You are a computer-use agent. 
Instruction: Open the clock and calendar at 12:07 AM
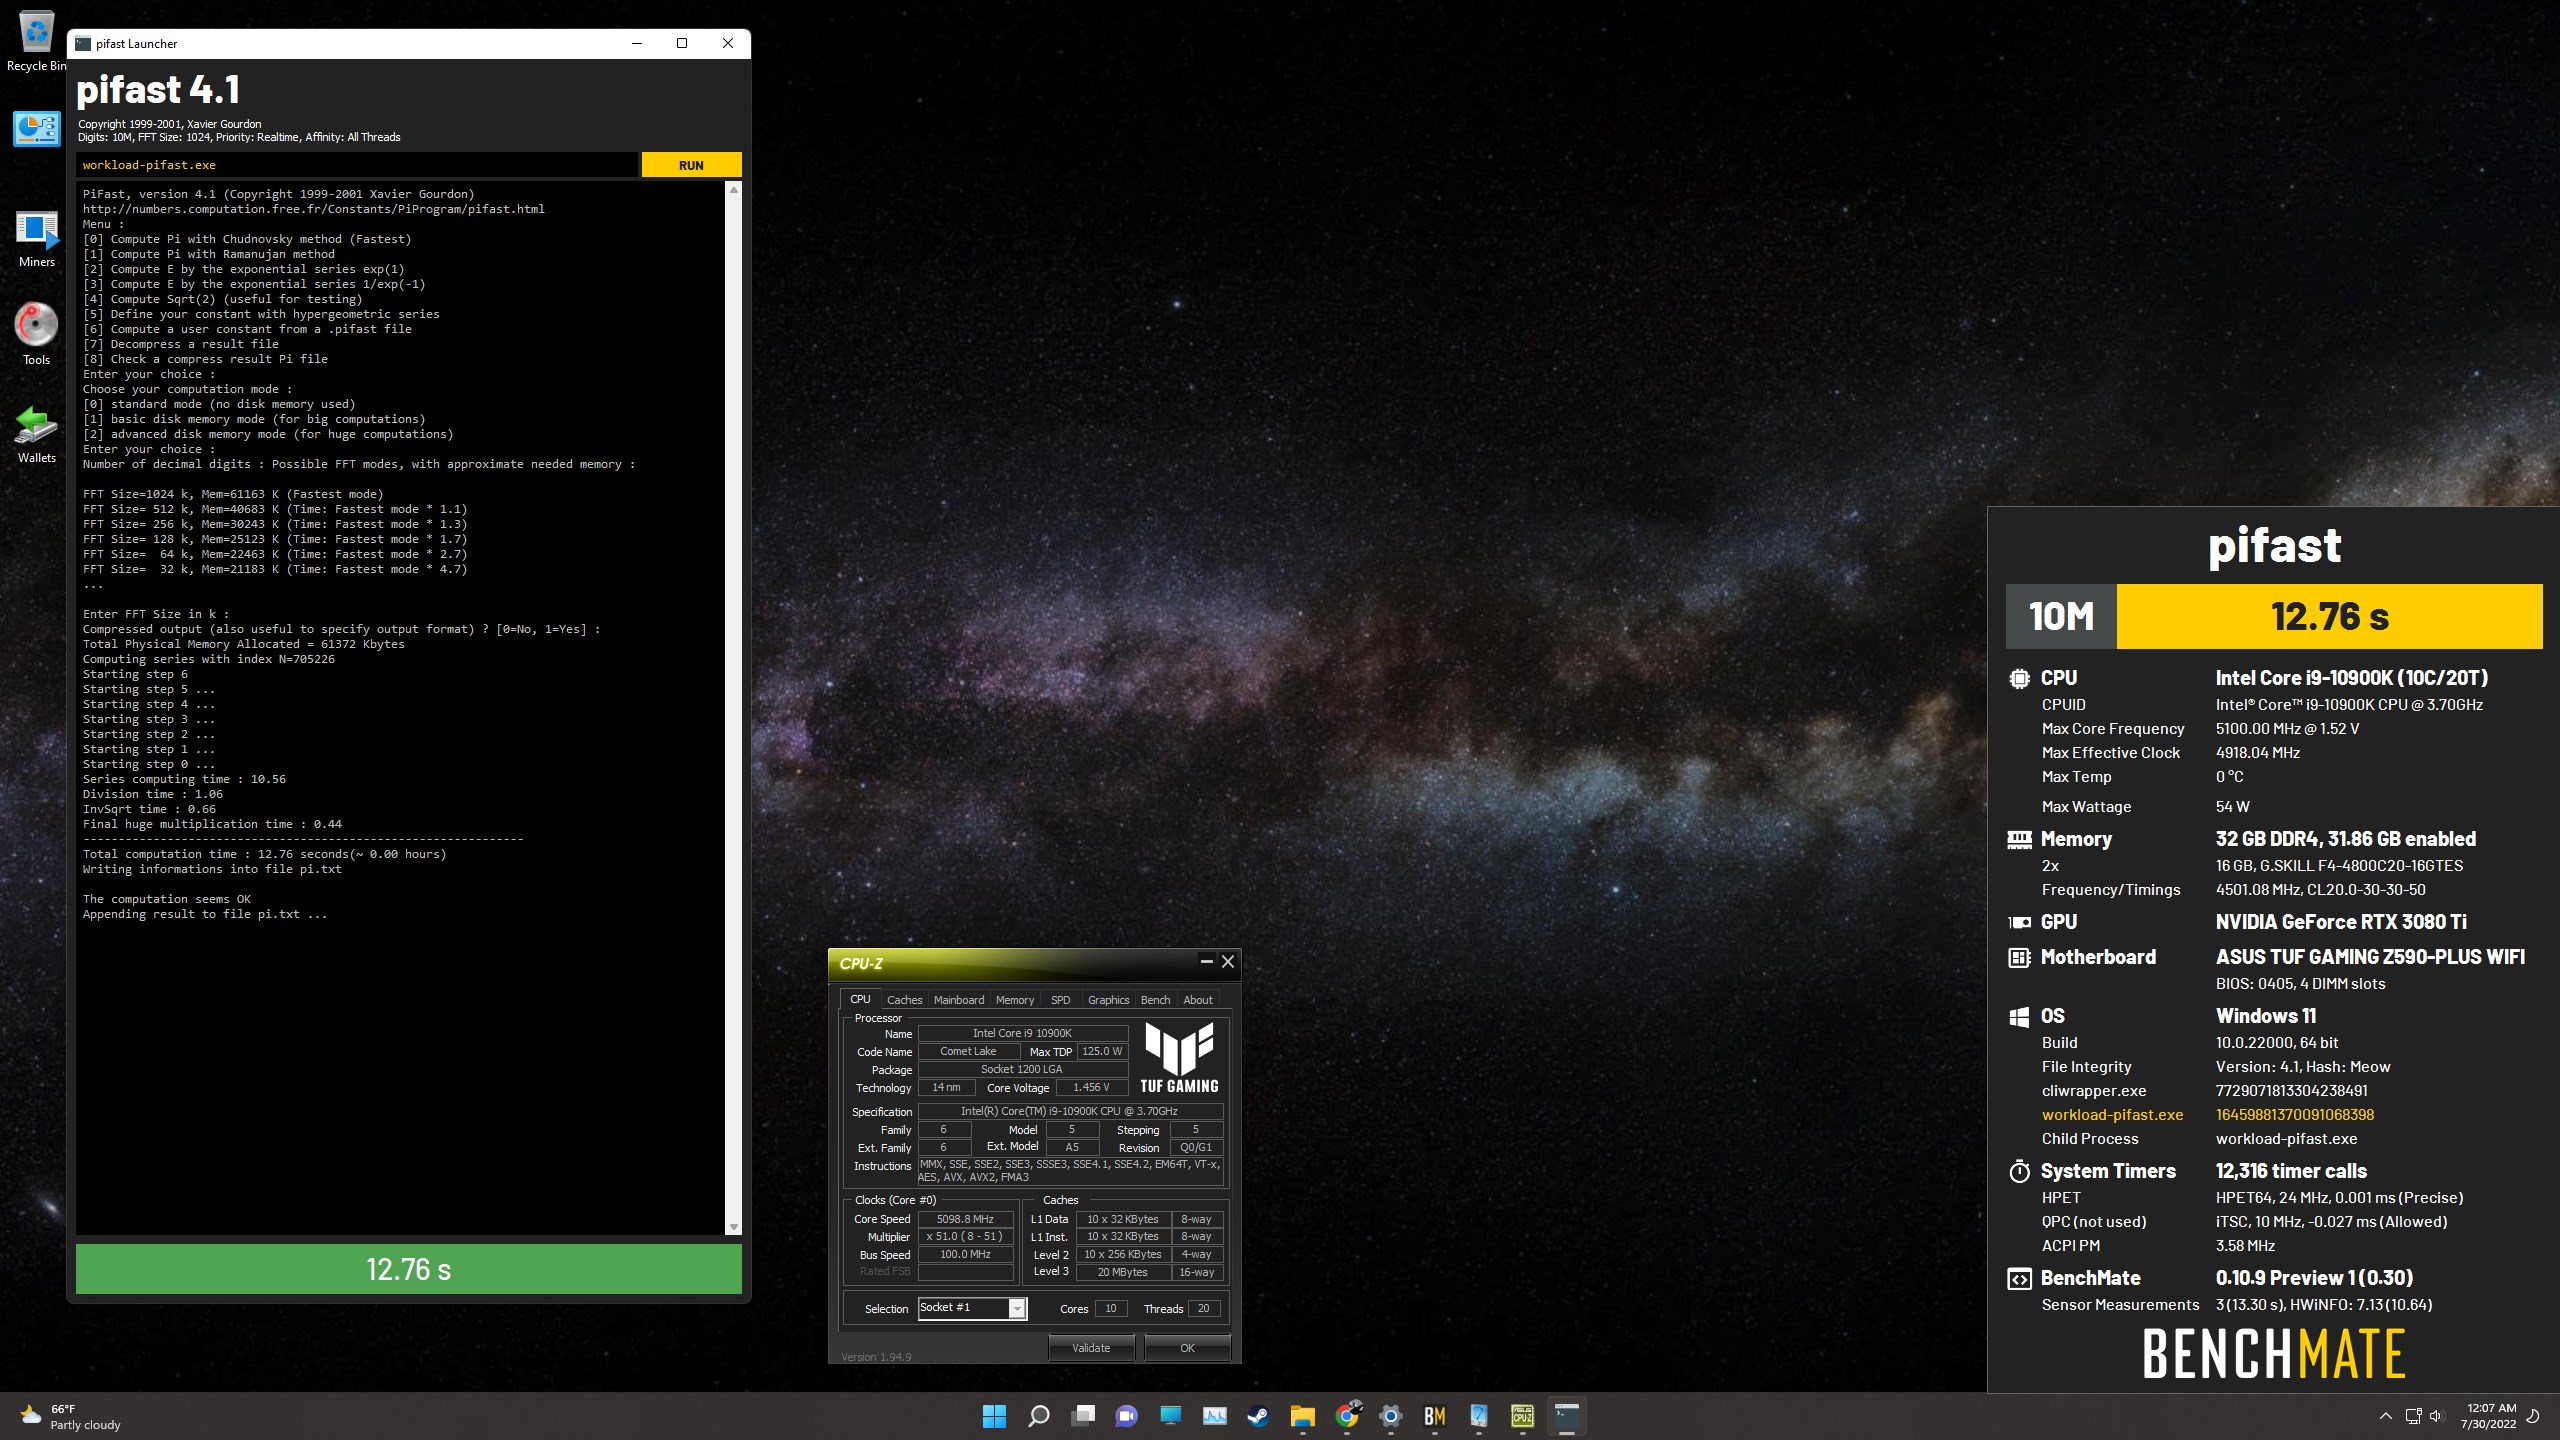[x=2489, y=1416]
